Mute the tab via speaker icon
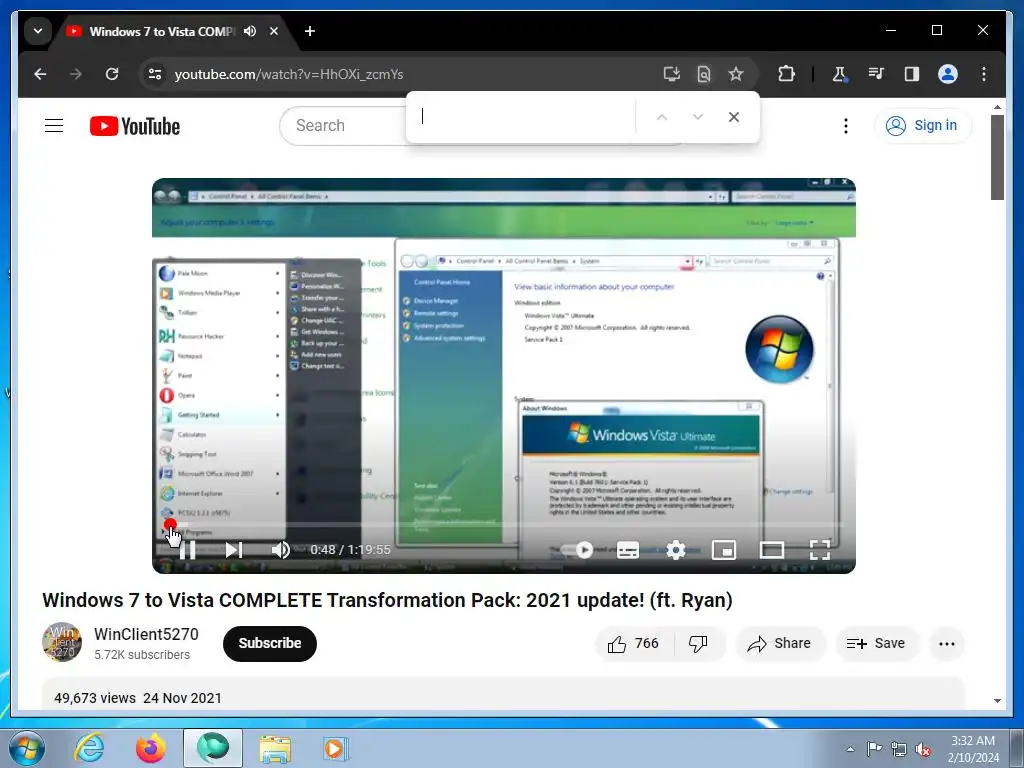 (x=250, y=31)
